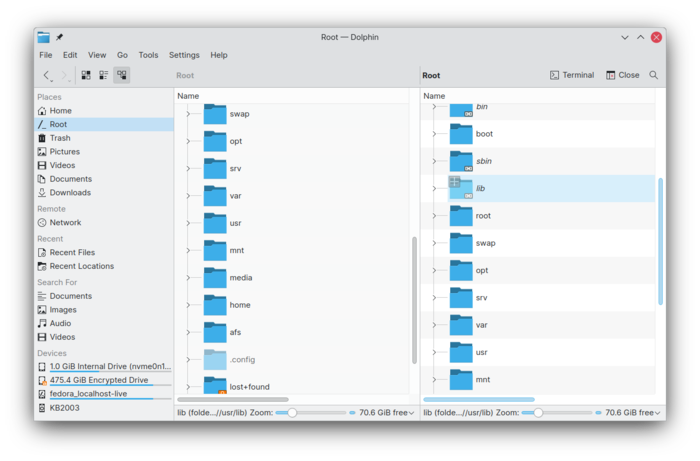Click the pin icon in title bar
Viewport: 700px width, 461px height.
coord(59,37)
